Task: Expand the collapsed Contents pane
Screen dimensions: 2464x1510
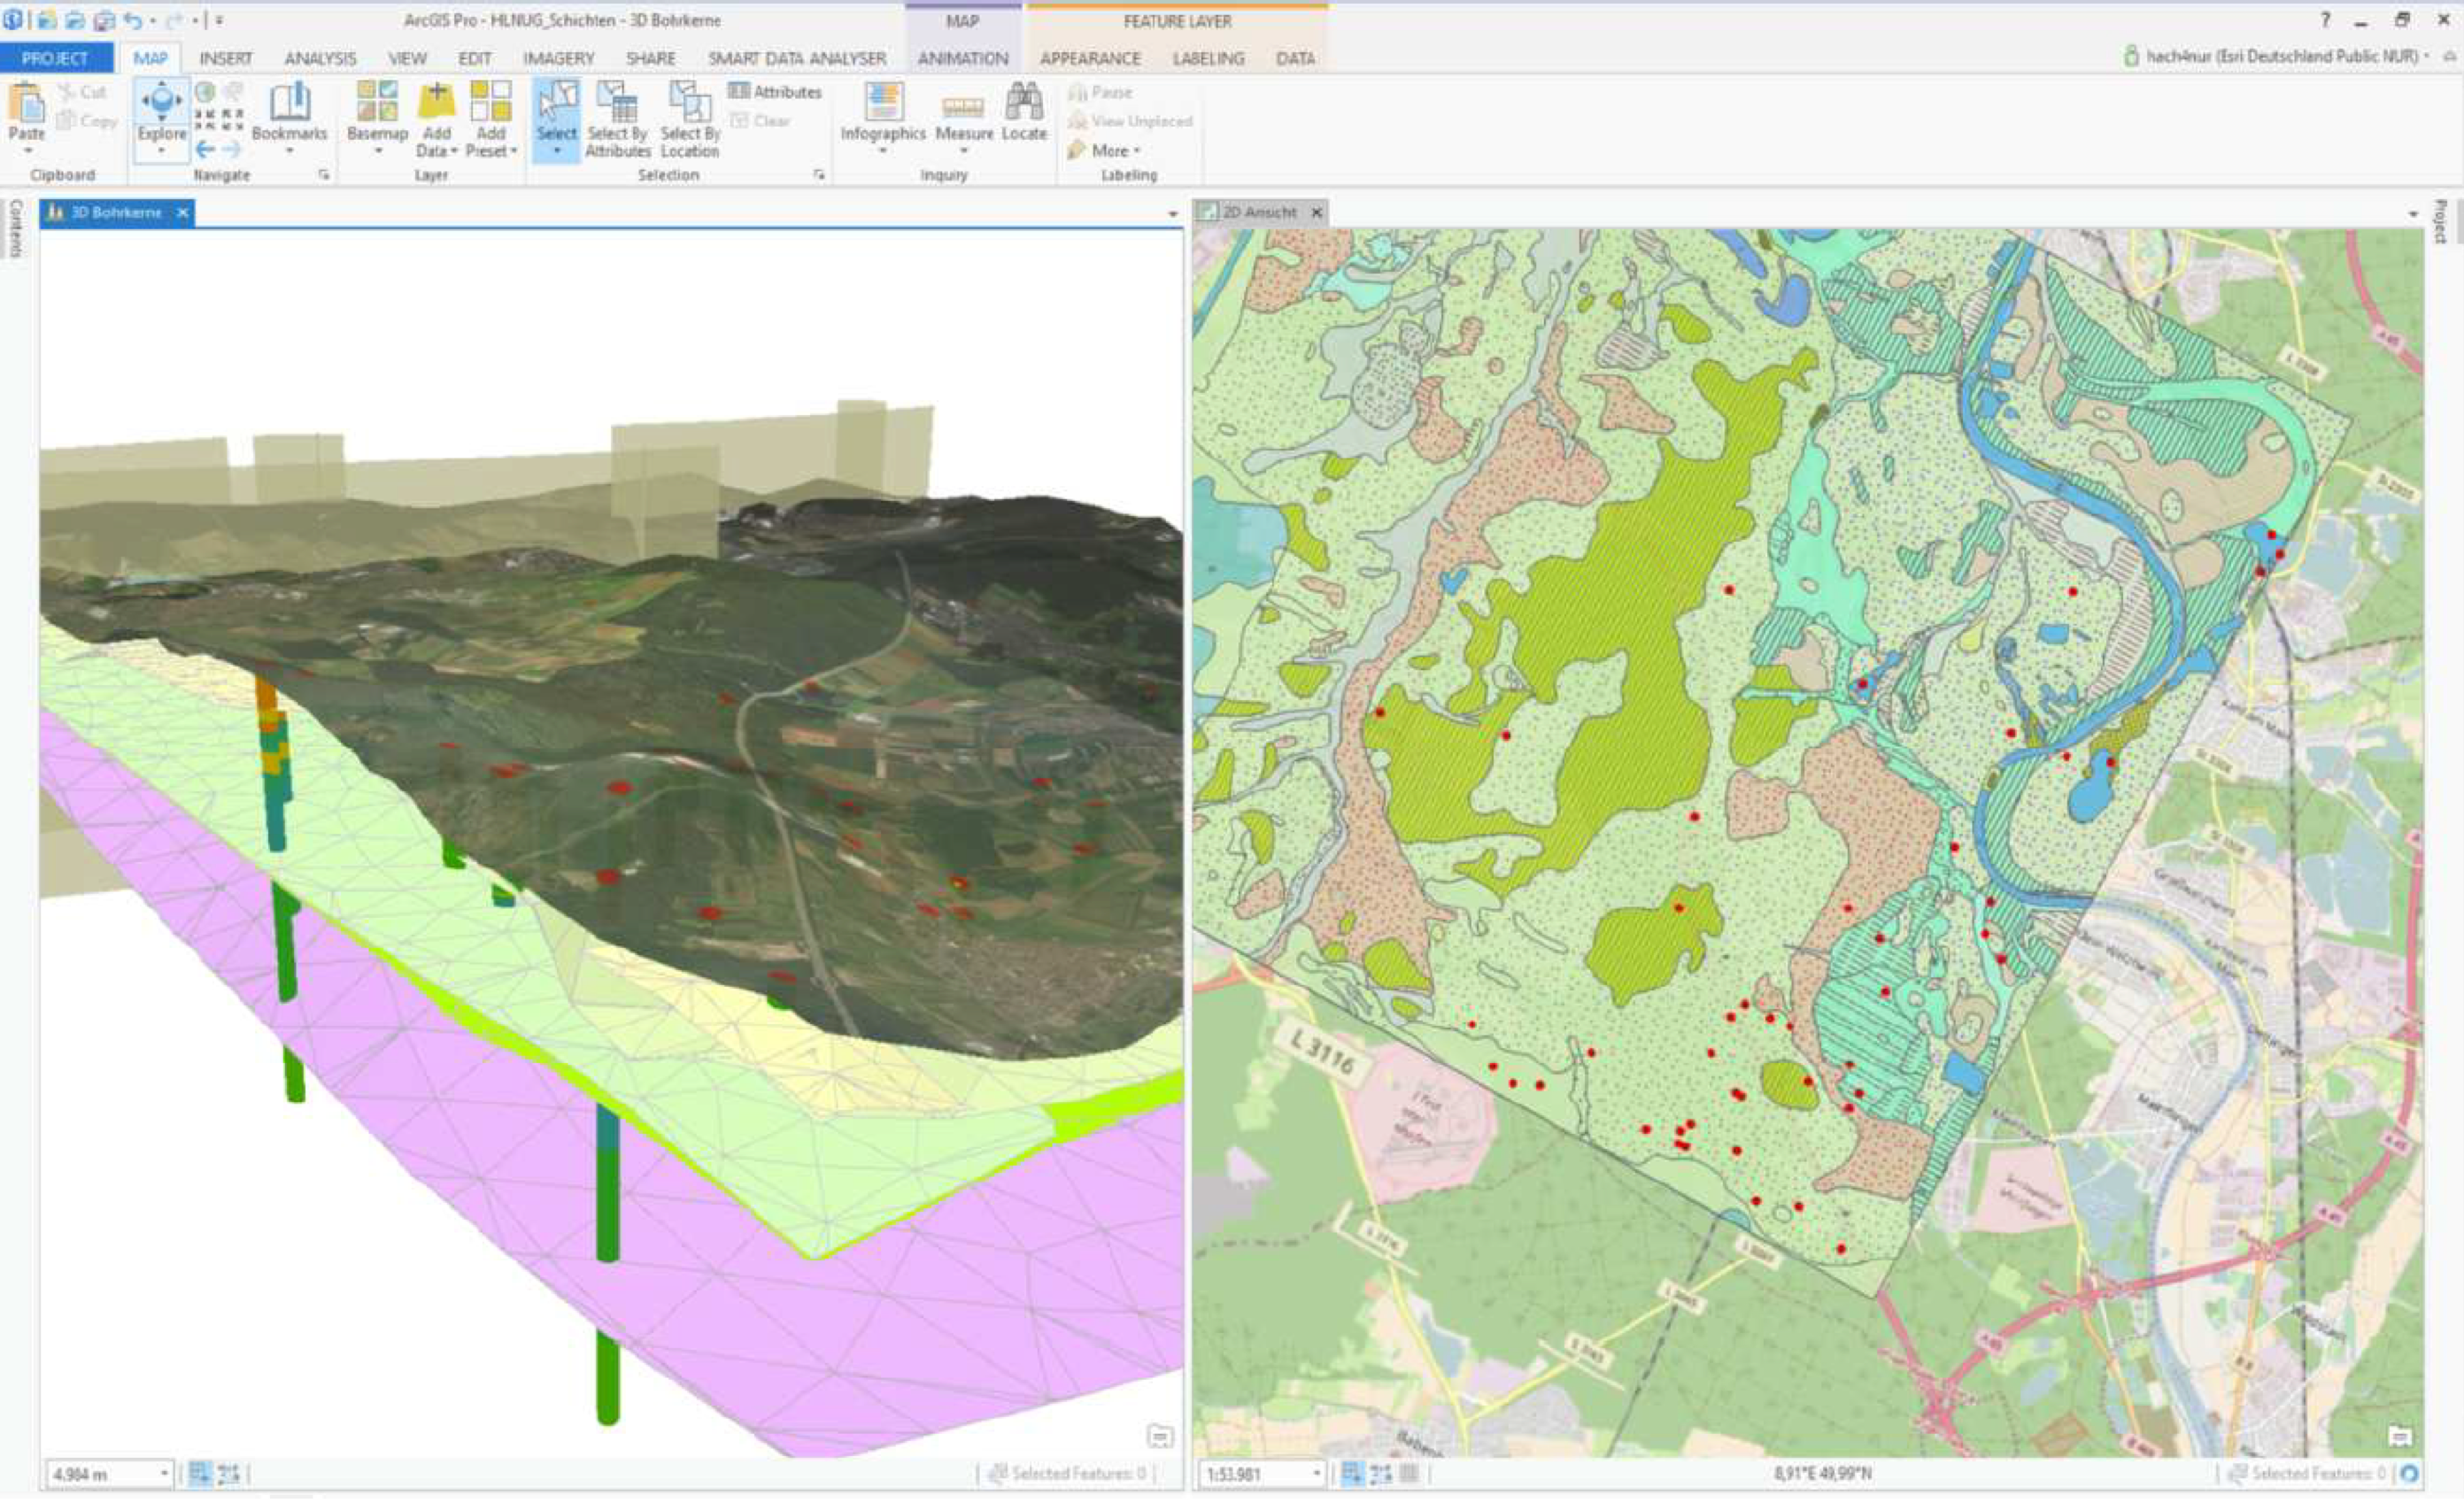Action: point(16,228)
